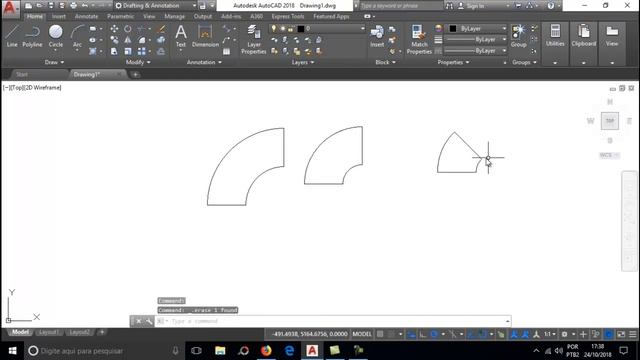Open the AutoCAD application menu button

10,8
